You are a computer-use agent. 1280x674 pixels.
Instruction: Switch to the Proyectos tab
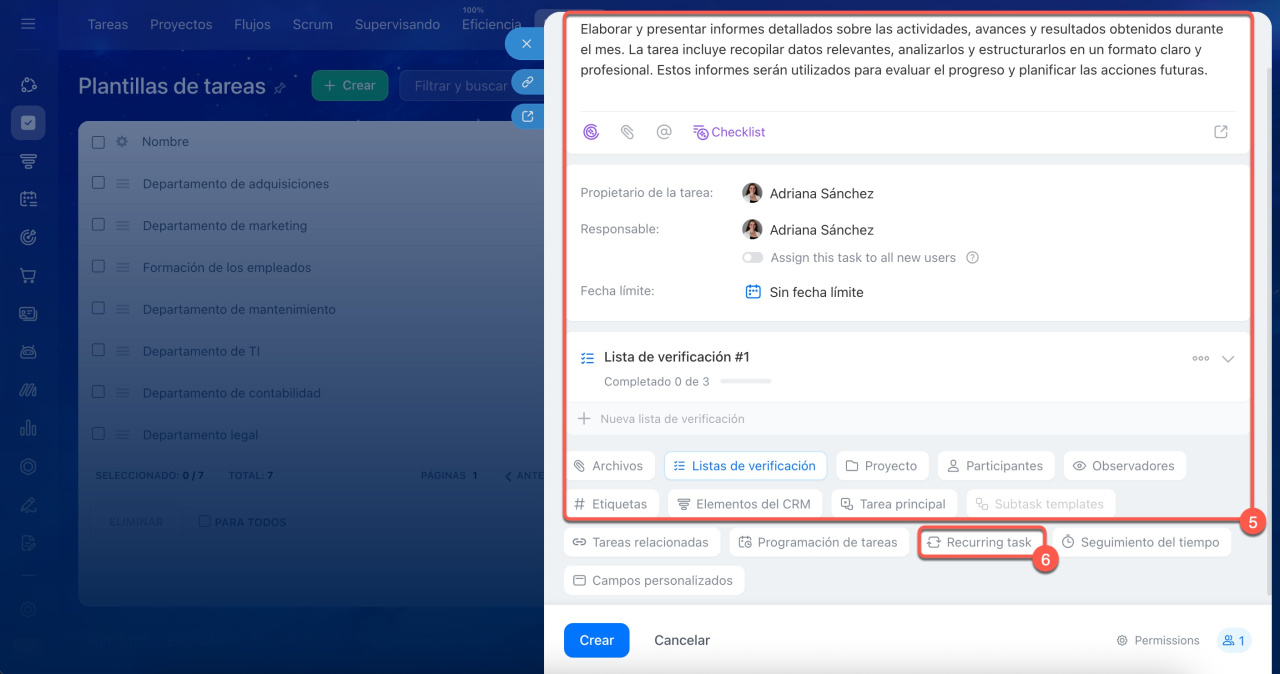pyautogui.click(x=181, y=24)
